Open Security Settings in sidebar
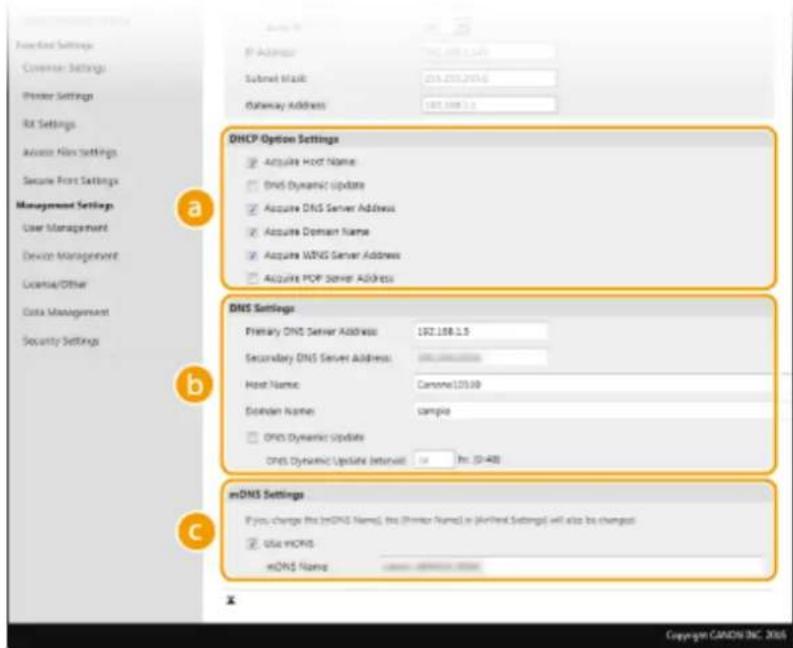Image resolution: width=793 pixels, height=648 pixels. pos(61,341)
